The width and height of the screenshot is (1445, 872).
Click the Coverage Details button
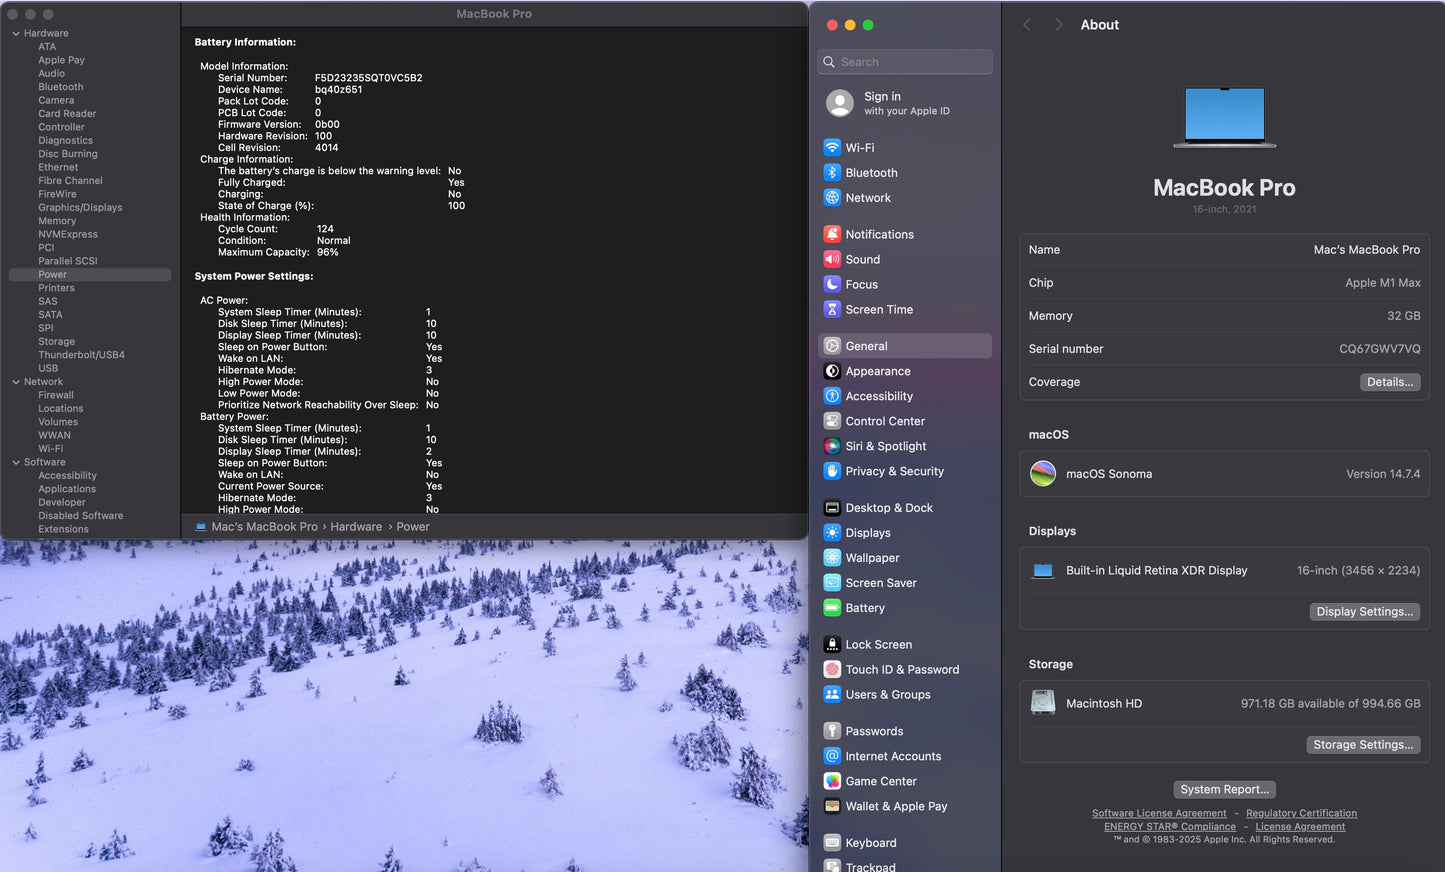click(x=1389, y=382)
